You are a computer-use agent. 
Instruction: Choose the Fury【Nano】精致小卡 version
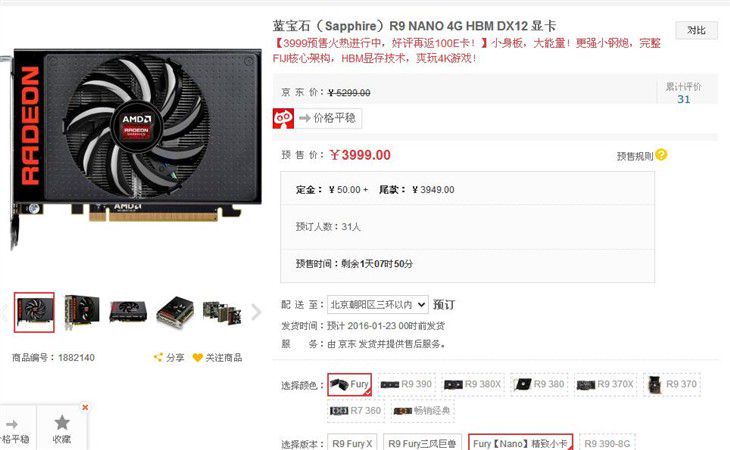520,443
